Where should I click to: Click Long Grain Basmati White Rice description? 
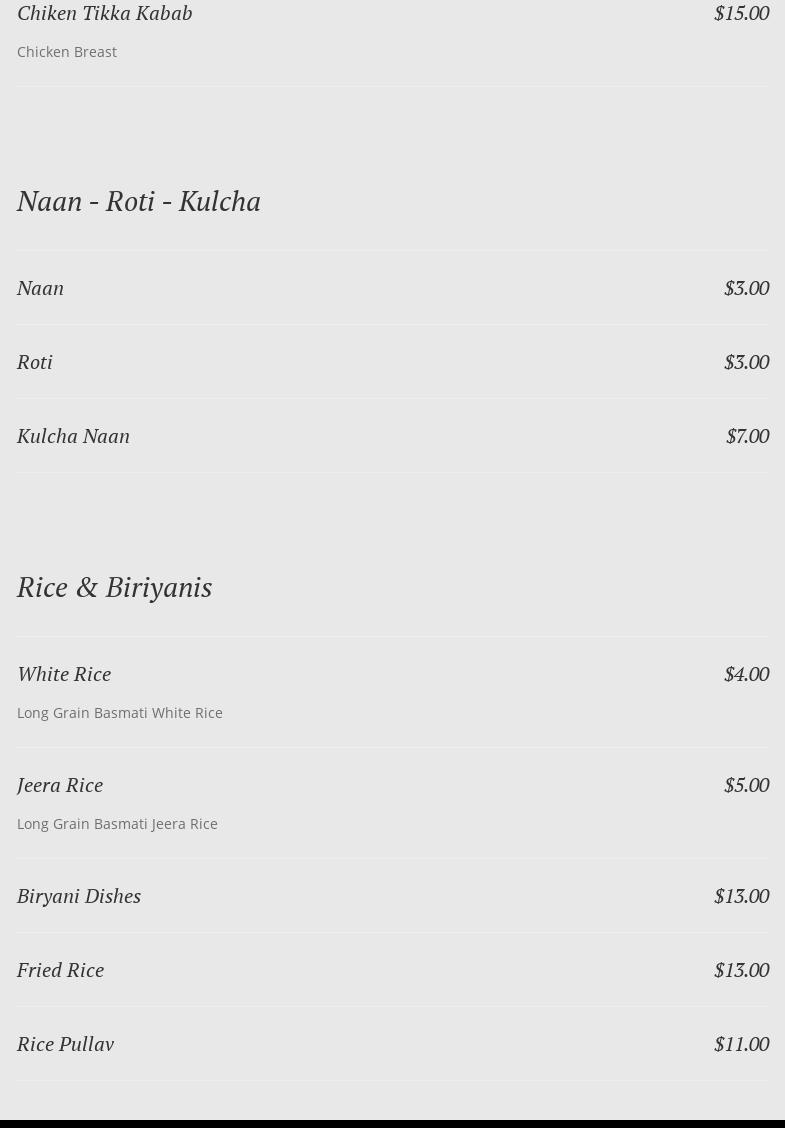point(120,713)
